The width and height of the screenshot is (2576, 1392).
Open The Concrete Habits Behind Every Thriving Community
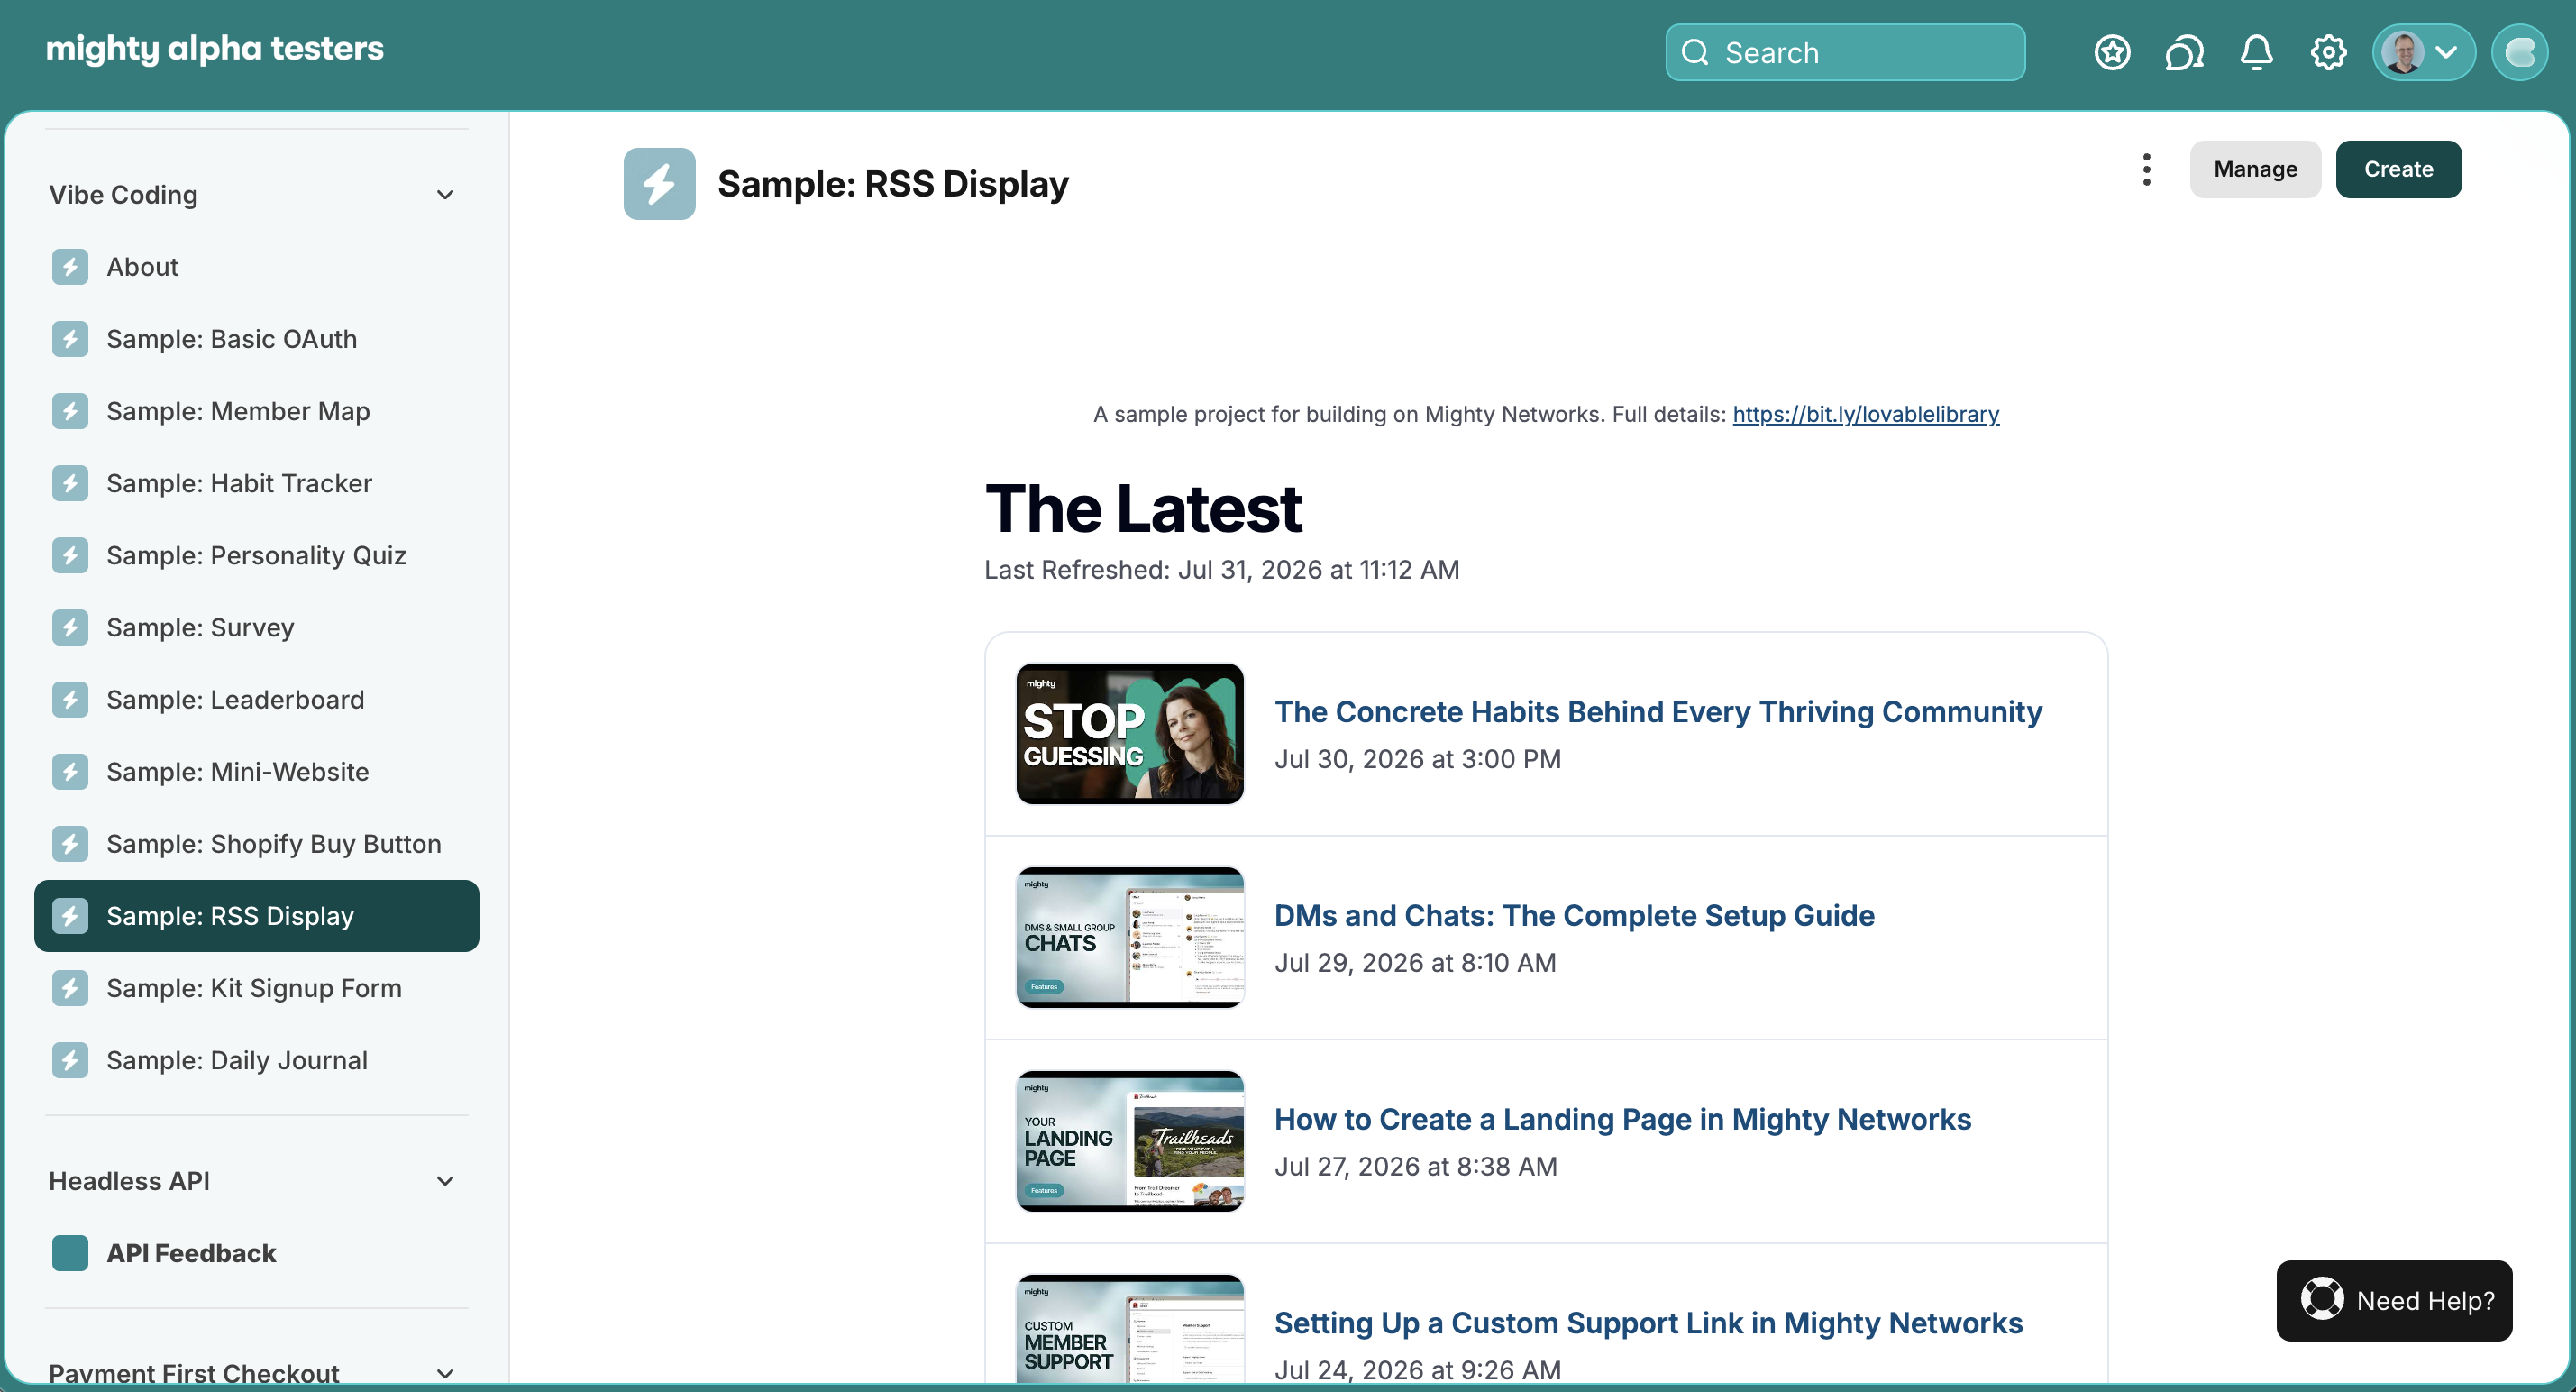click(1657, 711)
